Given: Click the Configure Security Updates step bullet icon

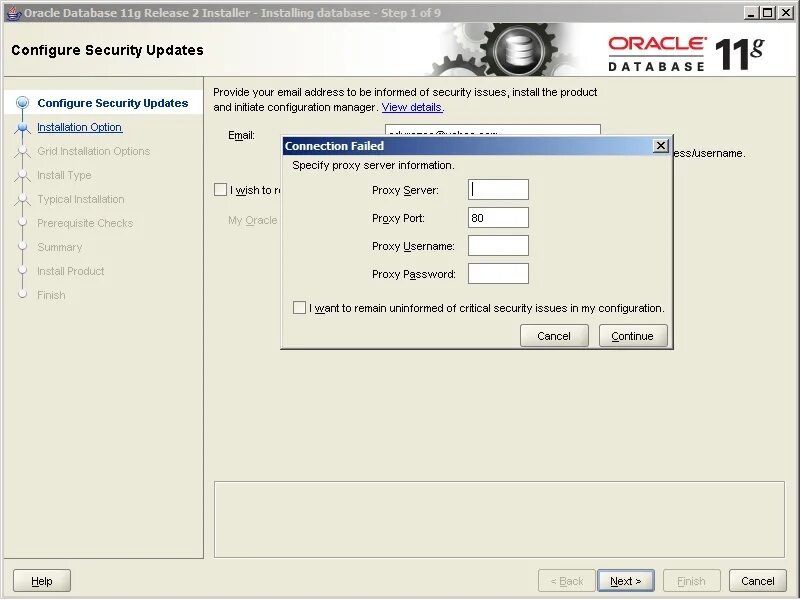Looking at the screenshot, I should (22, 103).
